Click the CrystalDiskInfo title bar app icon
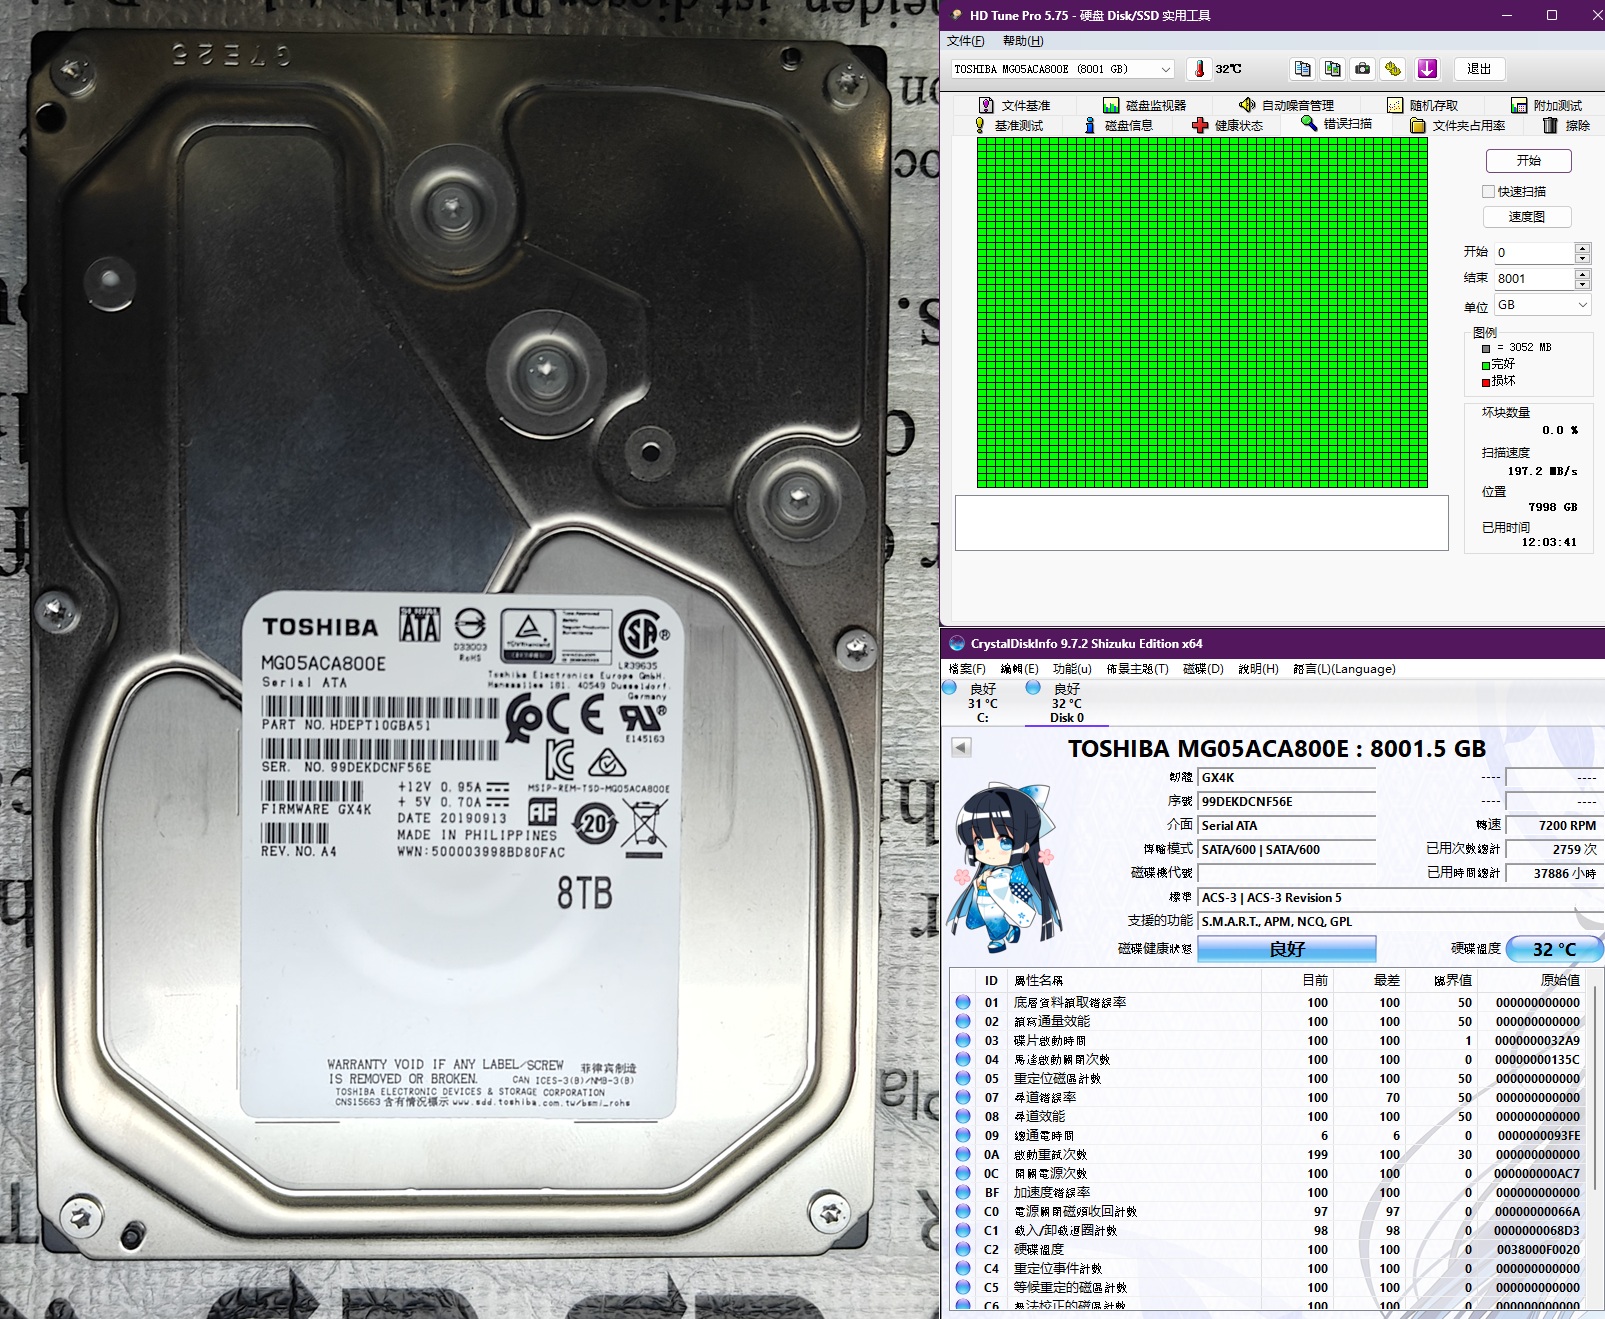 (x=957, y=644)
